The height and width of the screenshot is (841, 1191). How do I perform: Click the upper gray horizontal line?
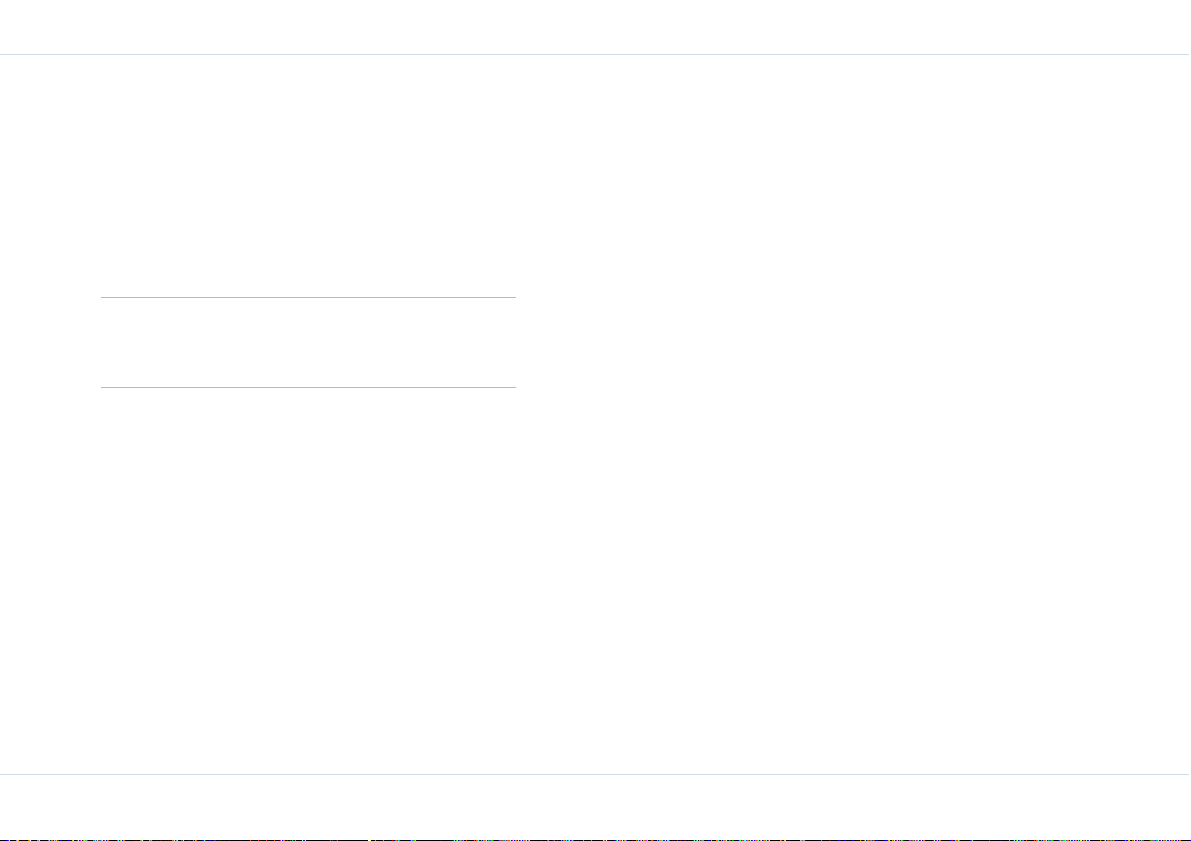coord(308,298)
